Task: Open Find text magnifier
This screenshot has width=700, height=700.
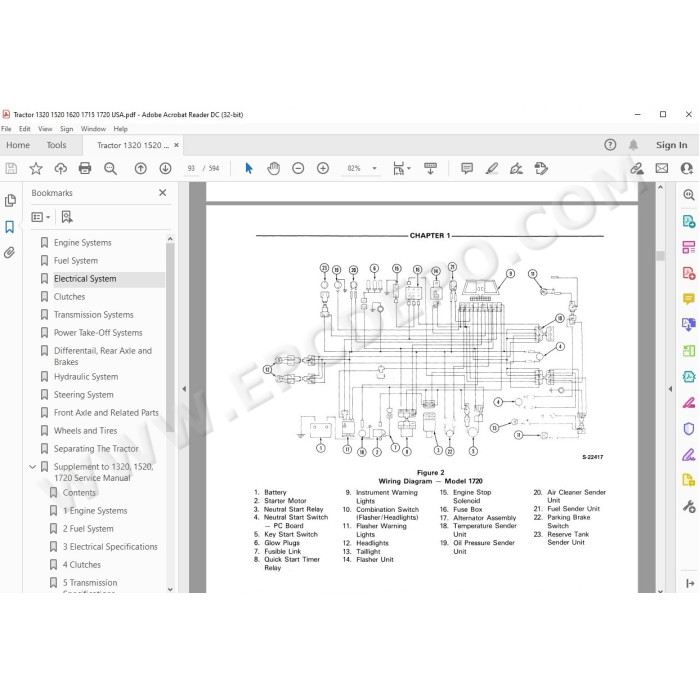Action: click(110, 168)
